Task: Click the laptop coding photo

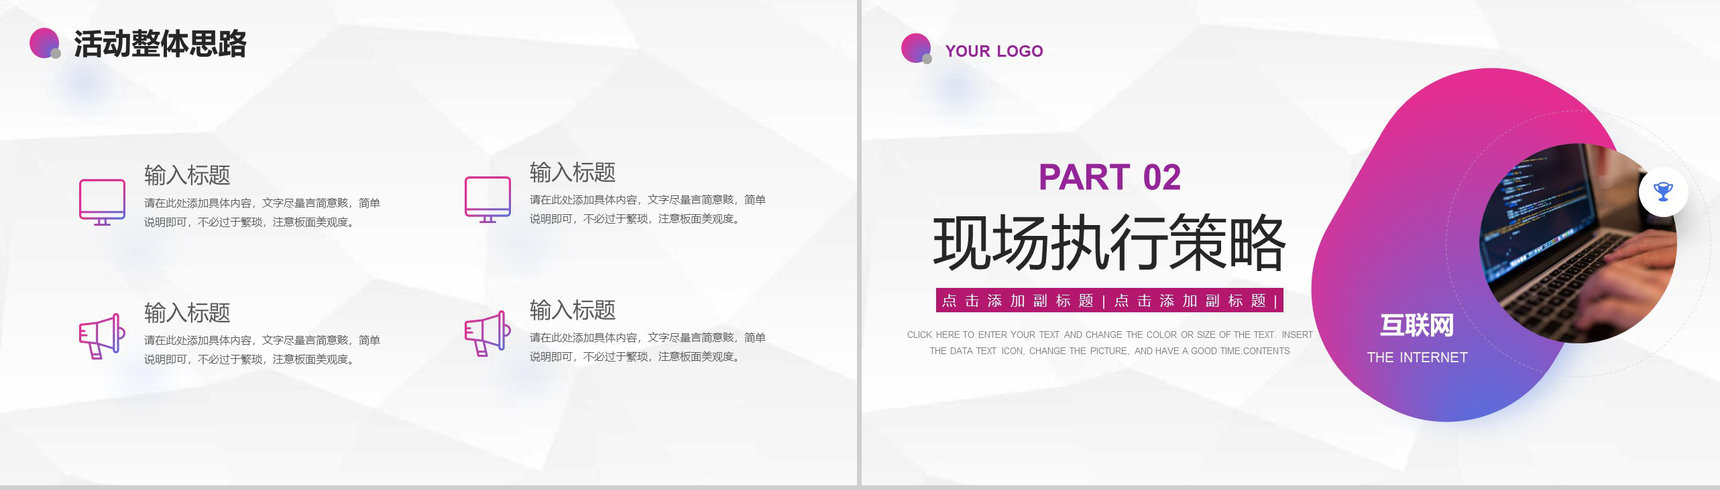Action: click(x=1578, y=243)
